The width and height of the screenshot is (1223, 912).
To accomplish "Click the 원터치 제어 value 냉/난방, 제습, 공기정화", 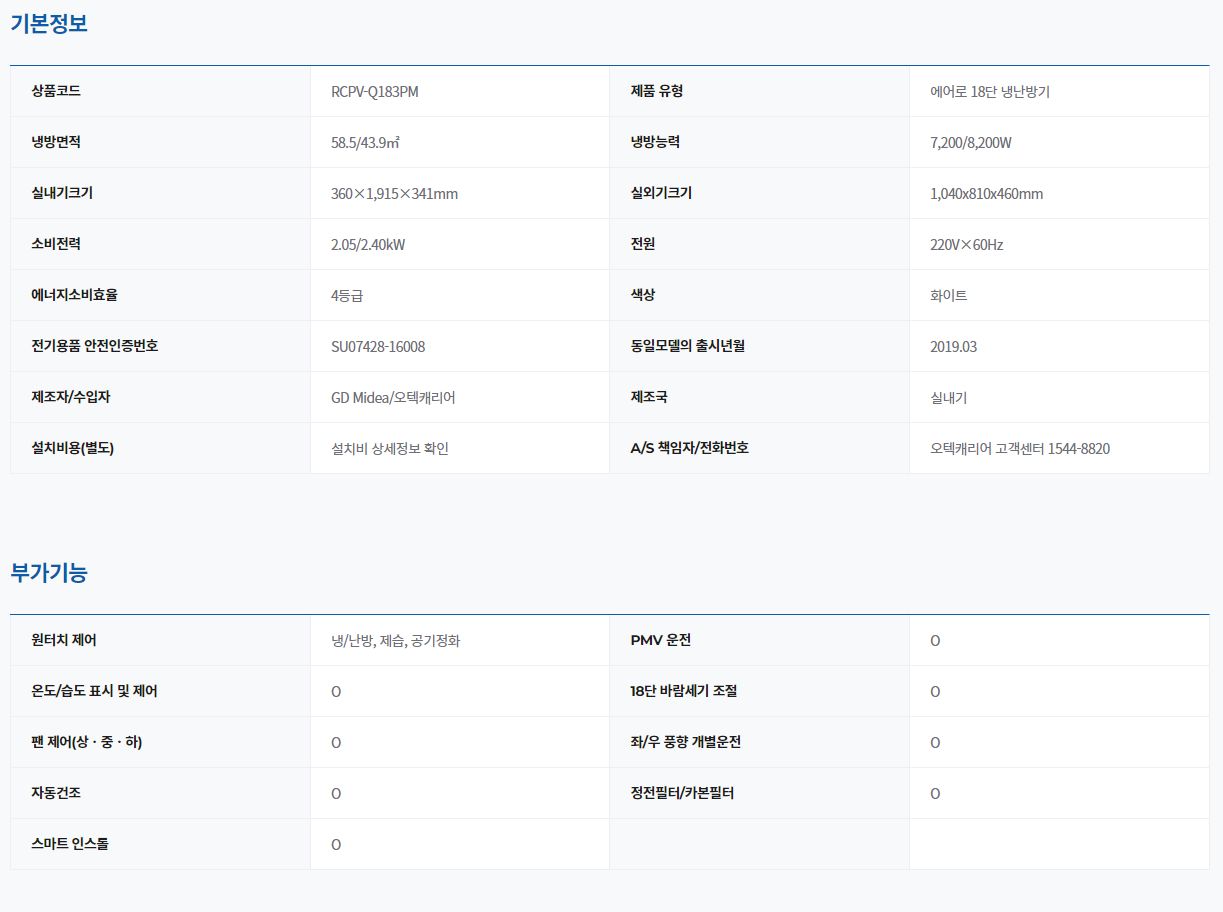I will (395, 641).
